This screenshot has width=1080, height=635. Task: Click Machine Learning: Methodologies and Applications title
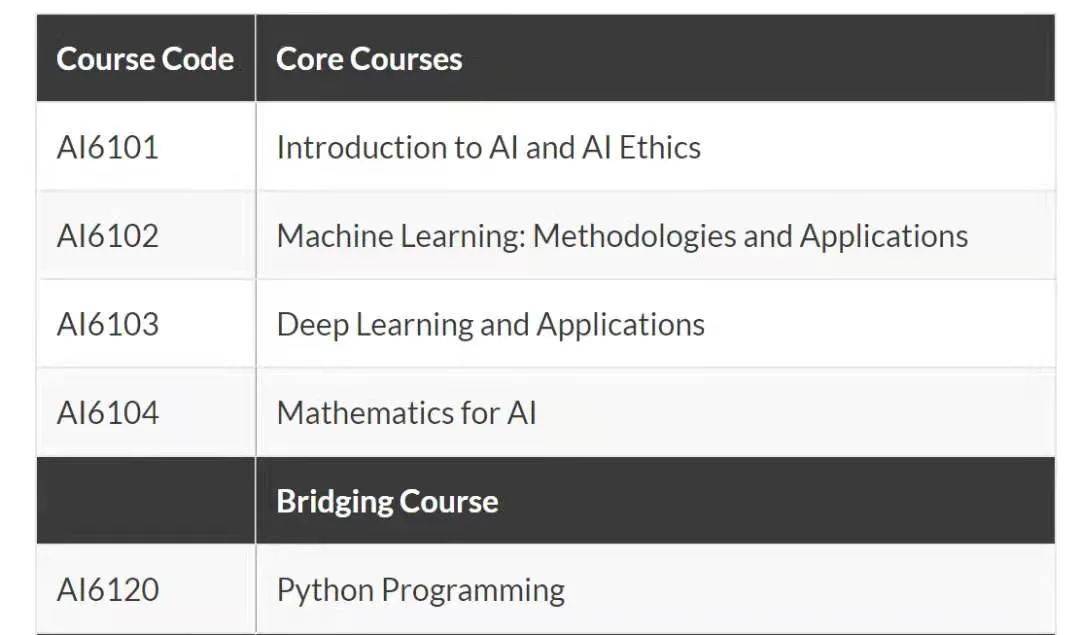[622, 236]
